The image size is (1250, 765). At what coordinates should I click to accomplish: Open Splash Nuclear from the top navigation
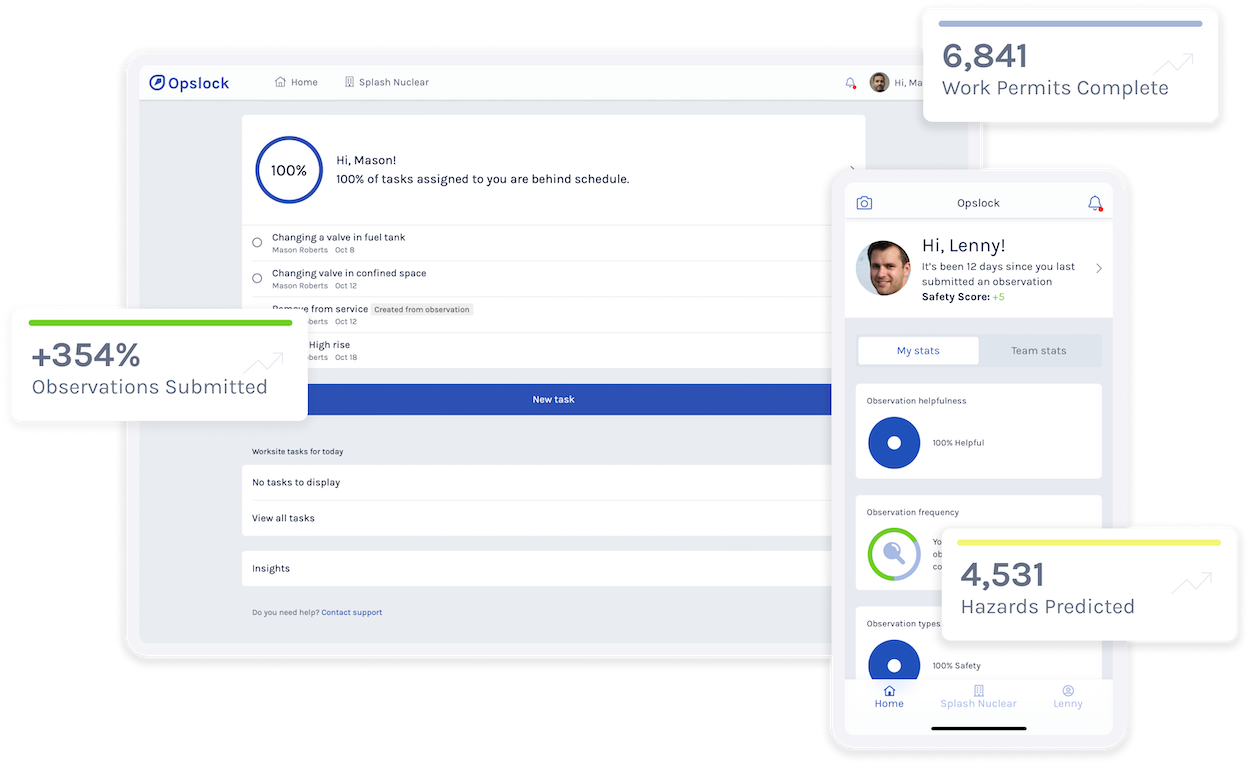386,82
